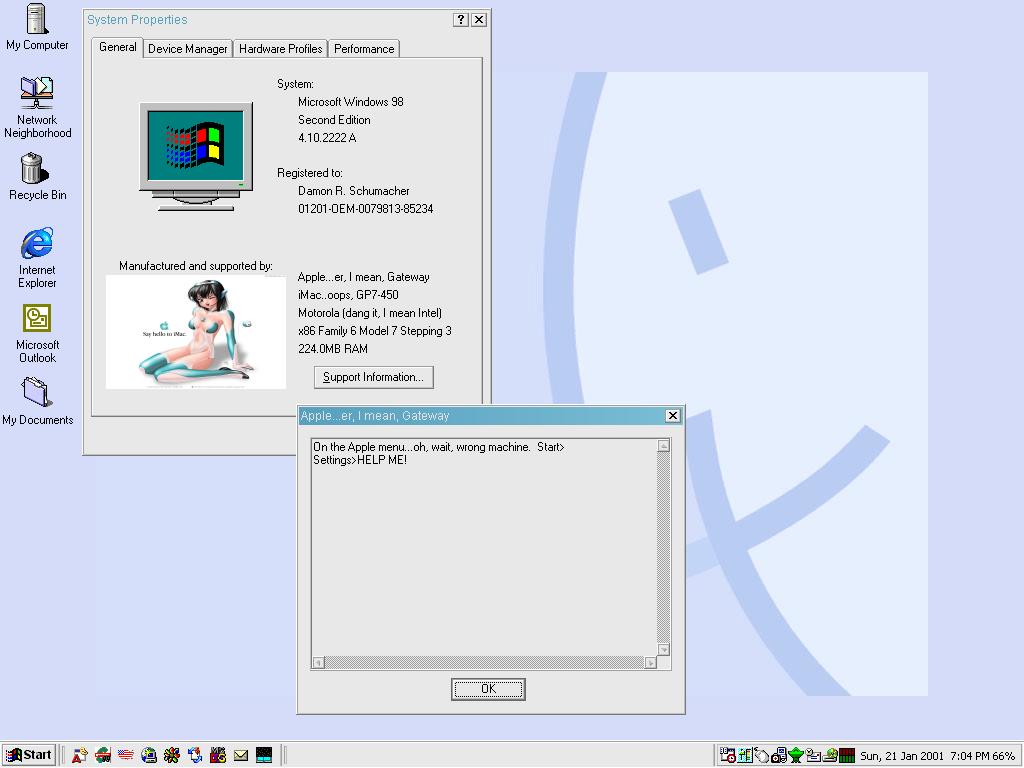
Task: Click the Support Information button
Action: coord(373,377)
